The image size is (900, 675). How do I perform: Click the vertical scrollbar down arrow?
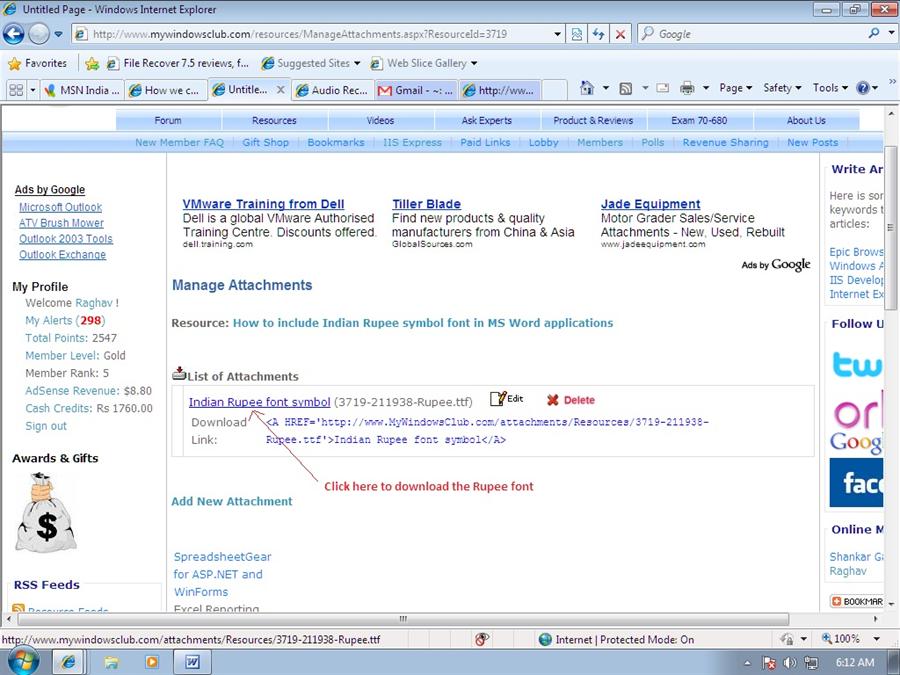coord(890,604)
